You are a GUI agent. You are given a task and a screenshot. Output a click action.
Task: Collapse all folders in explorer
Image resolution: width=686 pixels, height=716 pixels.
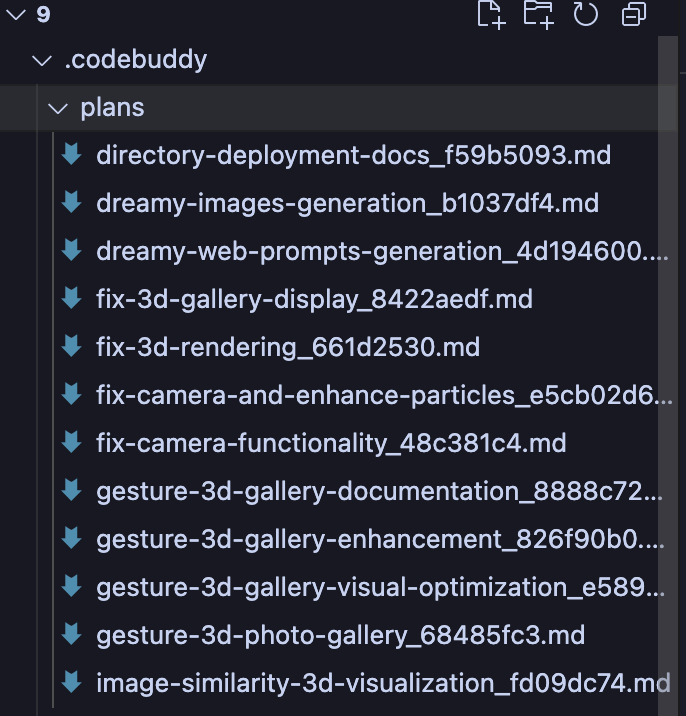[633, 14]
